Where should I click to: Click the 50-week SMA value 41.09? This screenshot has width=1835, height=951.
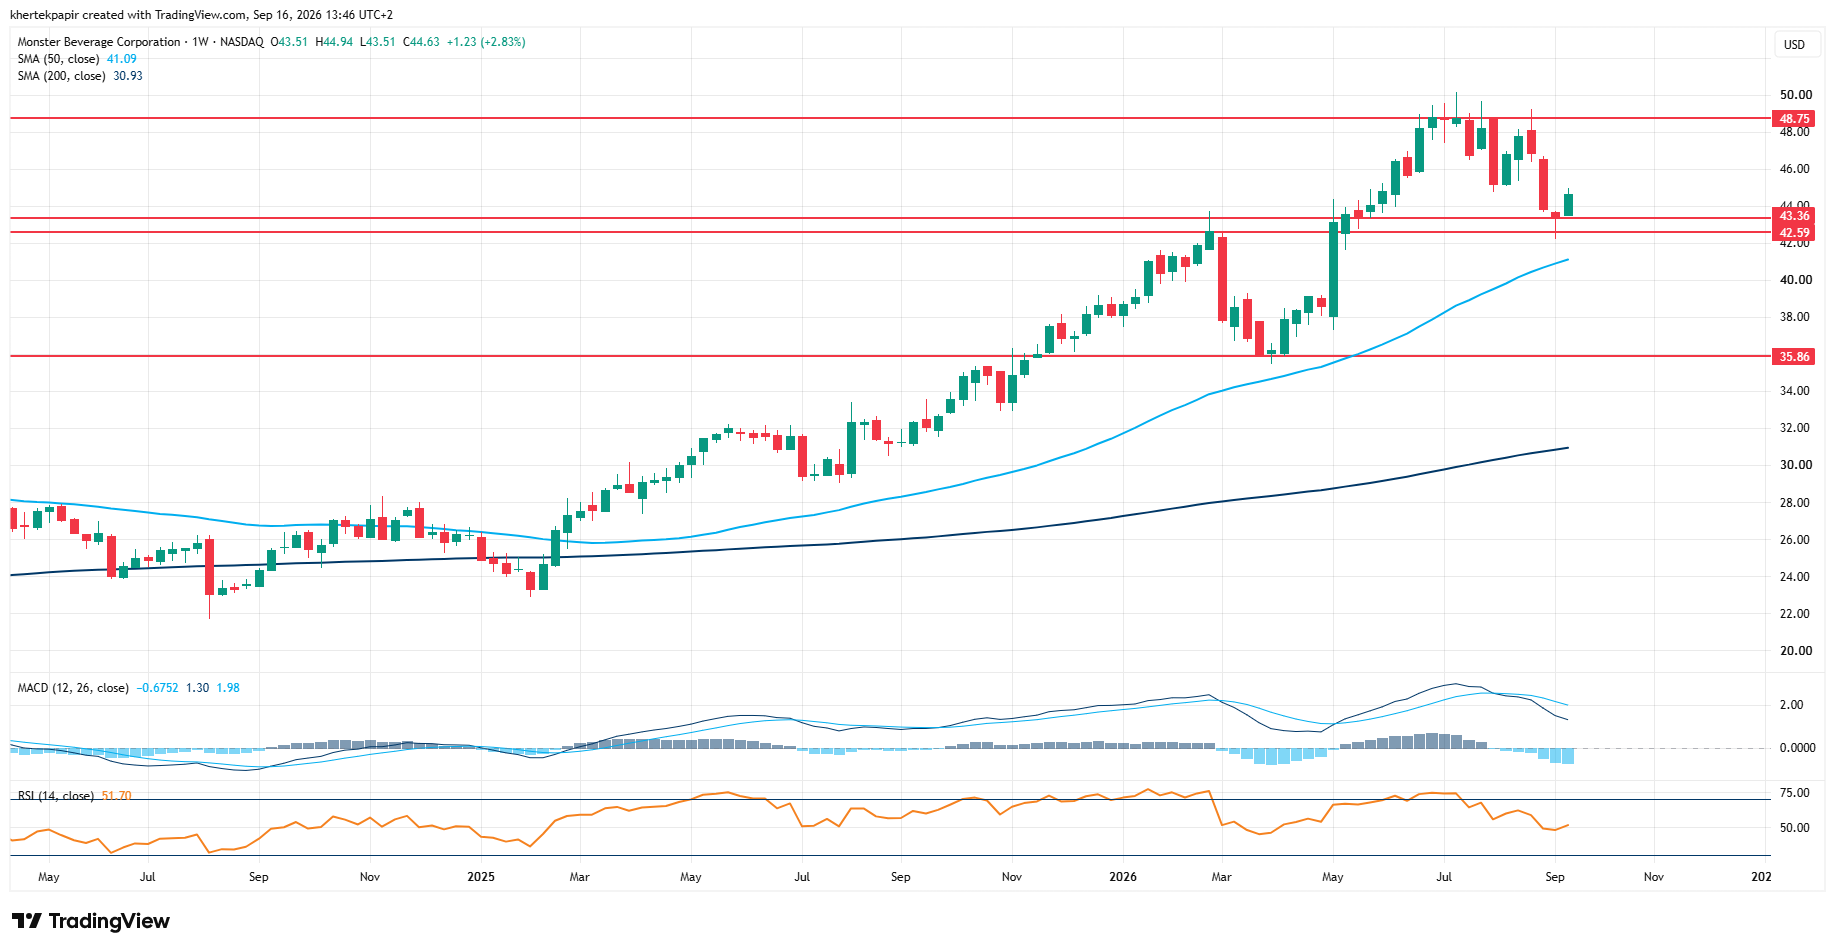coord(122,59)
